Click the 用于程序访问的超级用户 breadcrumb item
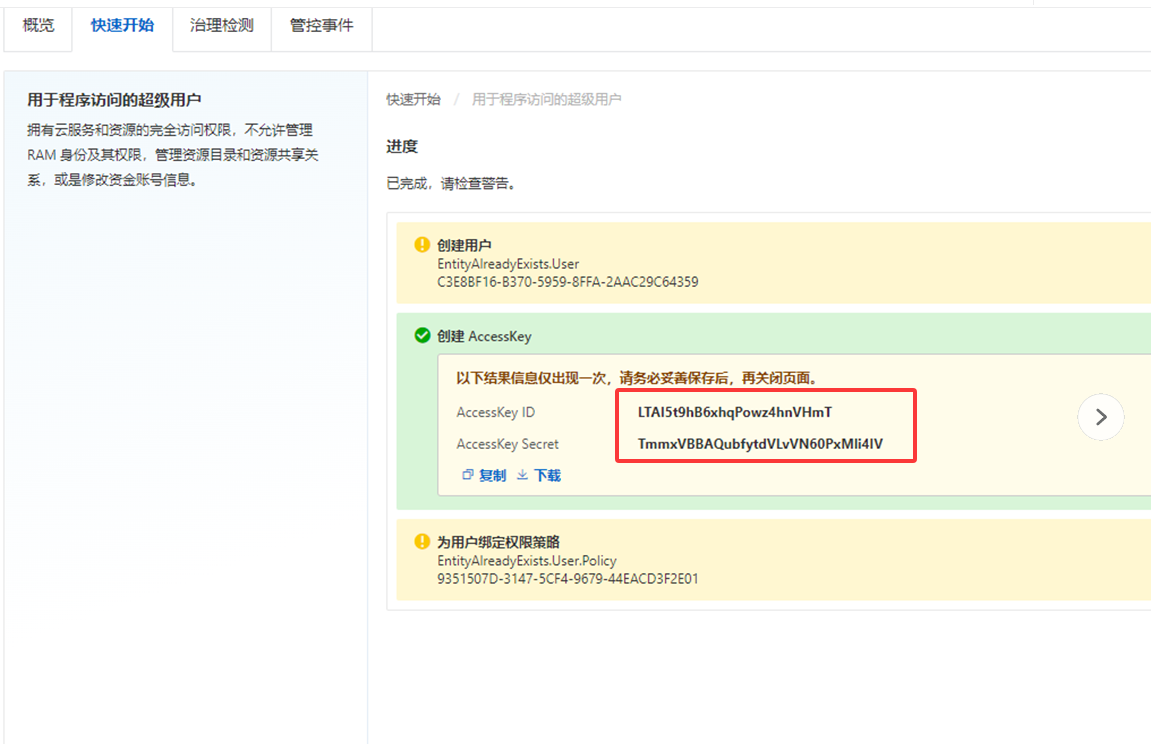 [x=546, y=99]
